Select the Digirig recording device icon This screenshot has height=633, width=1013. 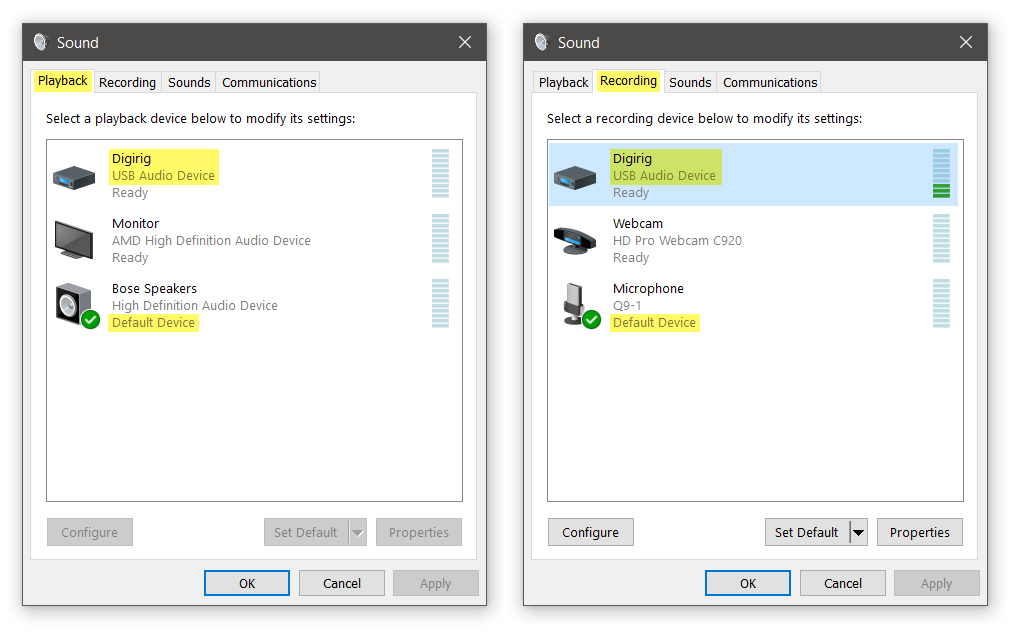tap(575, 176)
